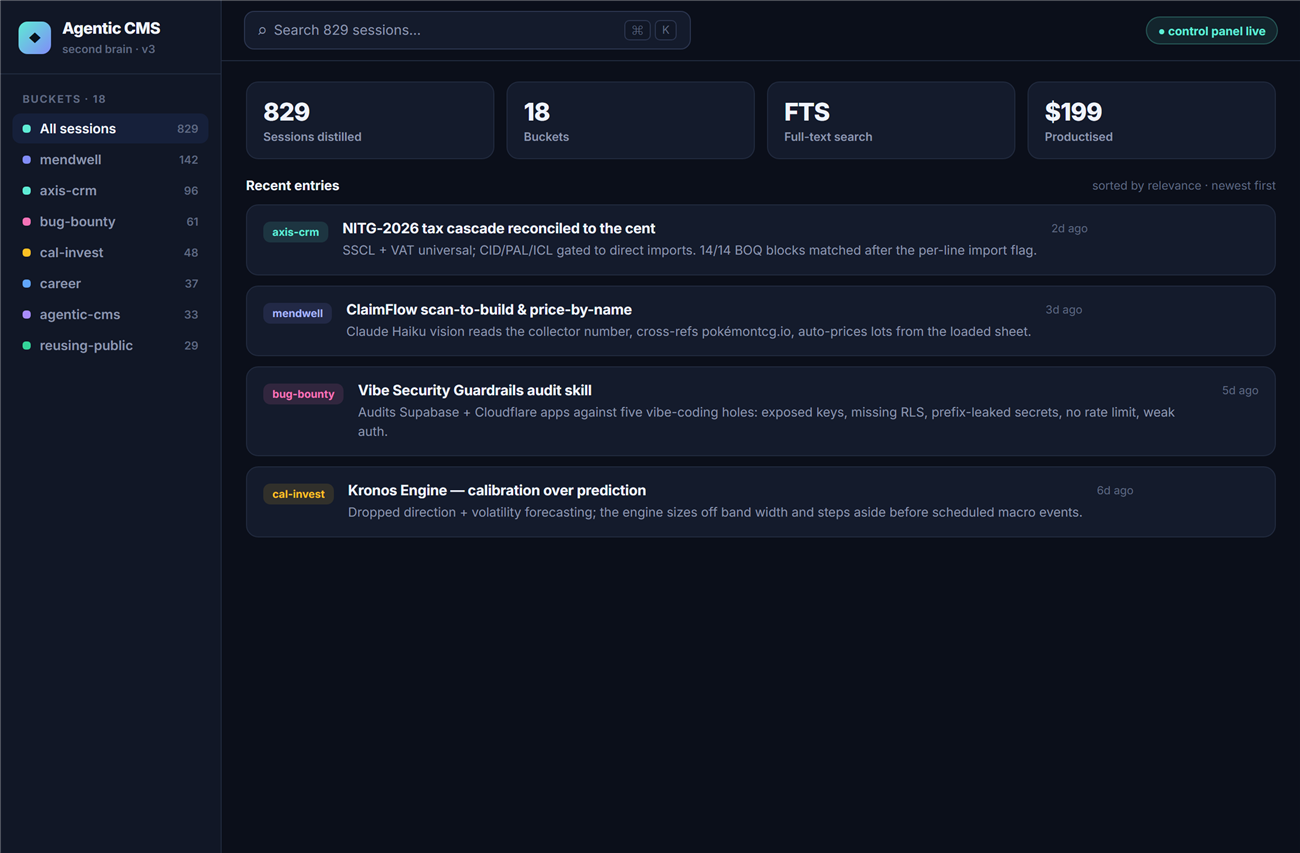The width and height of the screenshot is (1300, 853).
Task: Click the teal dot beside axis-crm
Action: click(27, 191)
